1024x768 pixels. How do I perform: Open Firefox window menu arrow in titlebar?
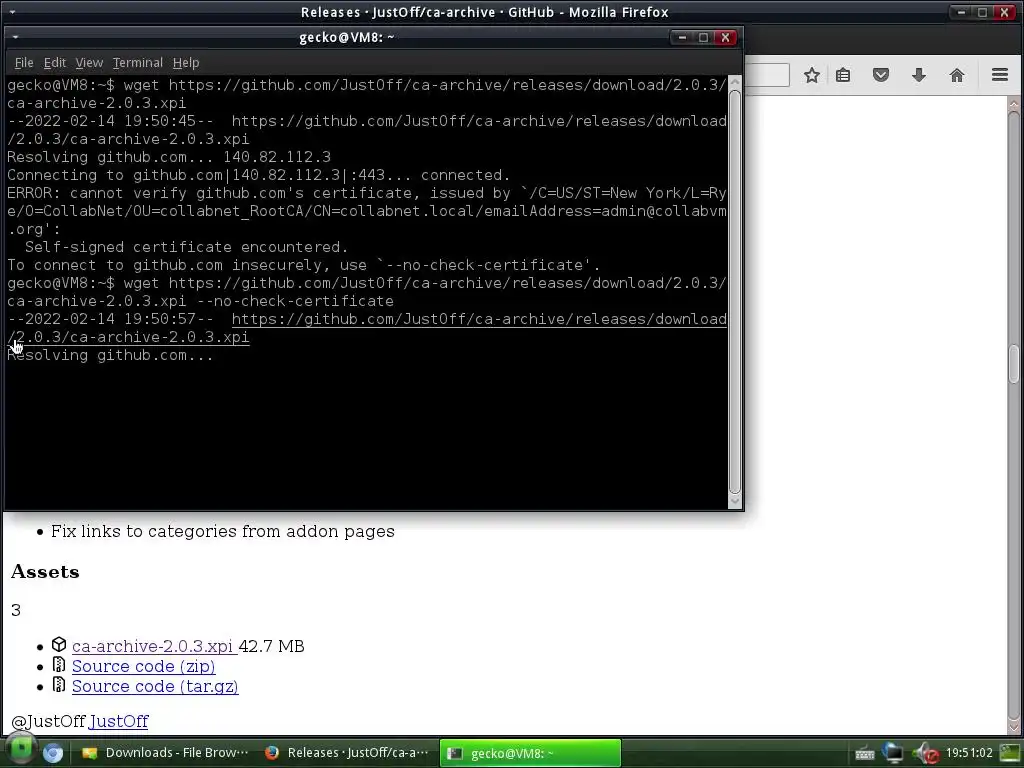click(12, 12)
